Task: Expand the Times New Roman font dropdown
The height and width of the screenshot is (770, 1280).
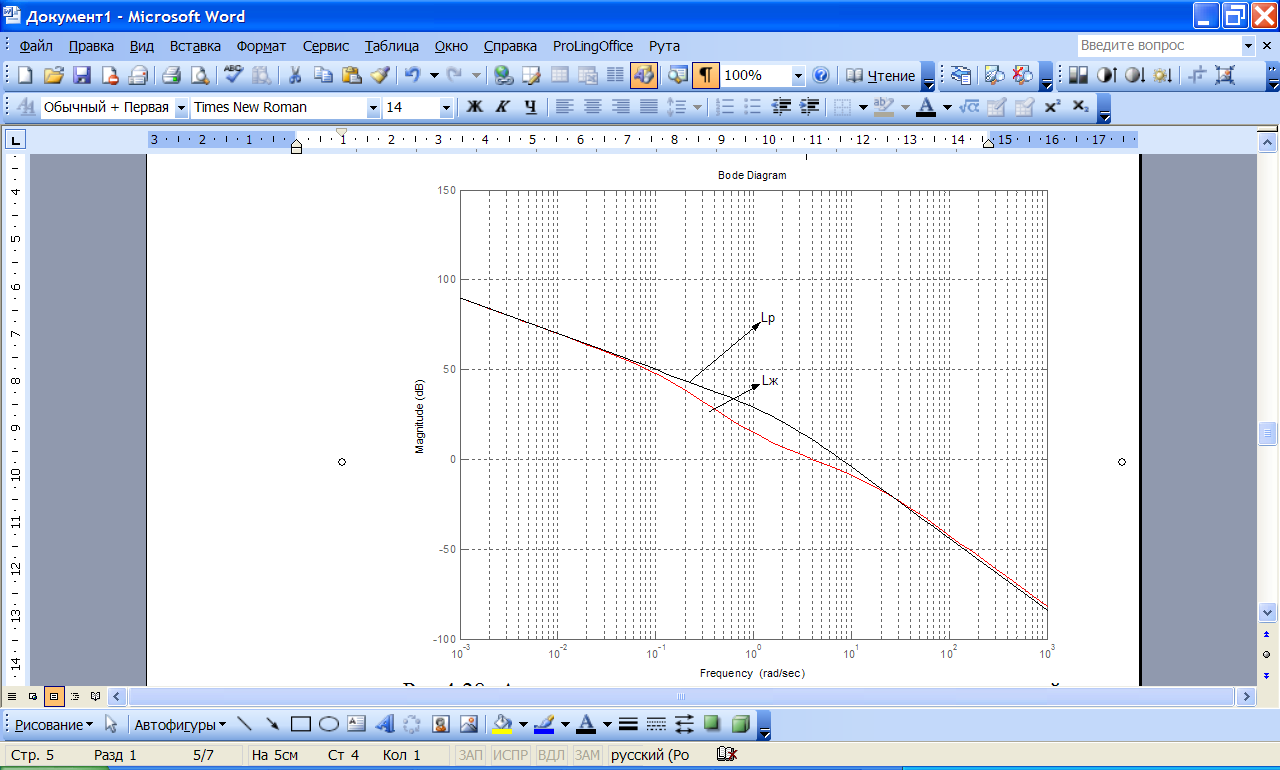Action: click(373, 107)
